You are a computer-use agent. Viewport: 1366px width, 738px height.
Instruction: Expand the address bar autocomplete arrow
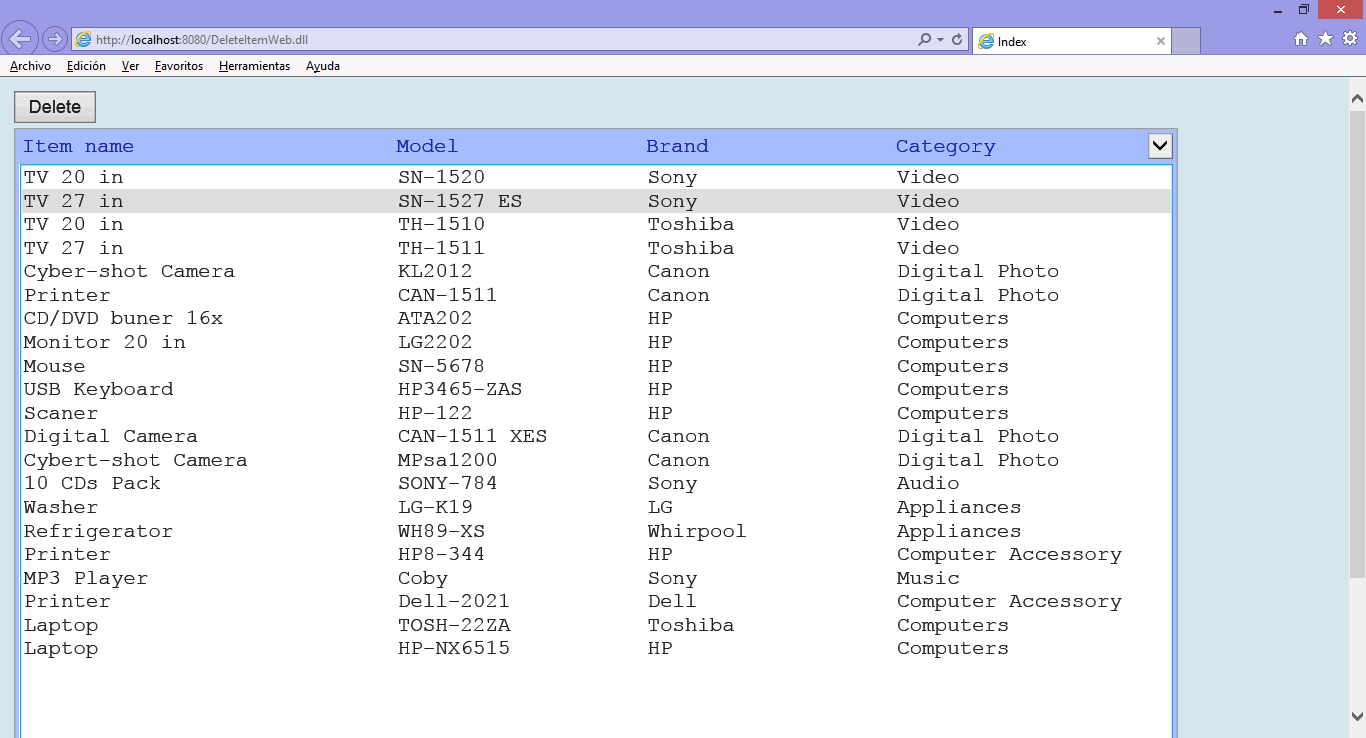pos(940,40)
